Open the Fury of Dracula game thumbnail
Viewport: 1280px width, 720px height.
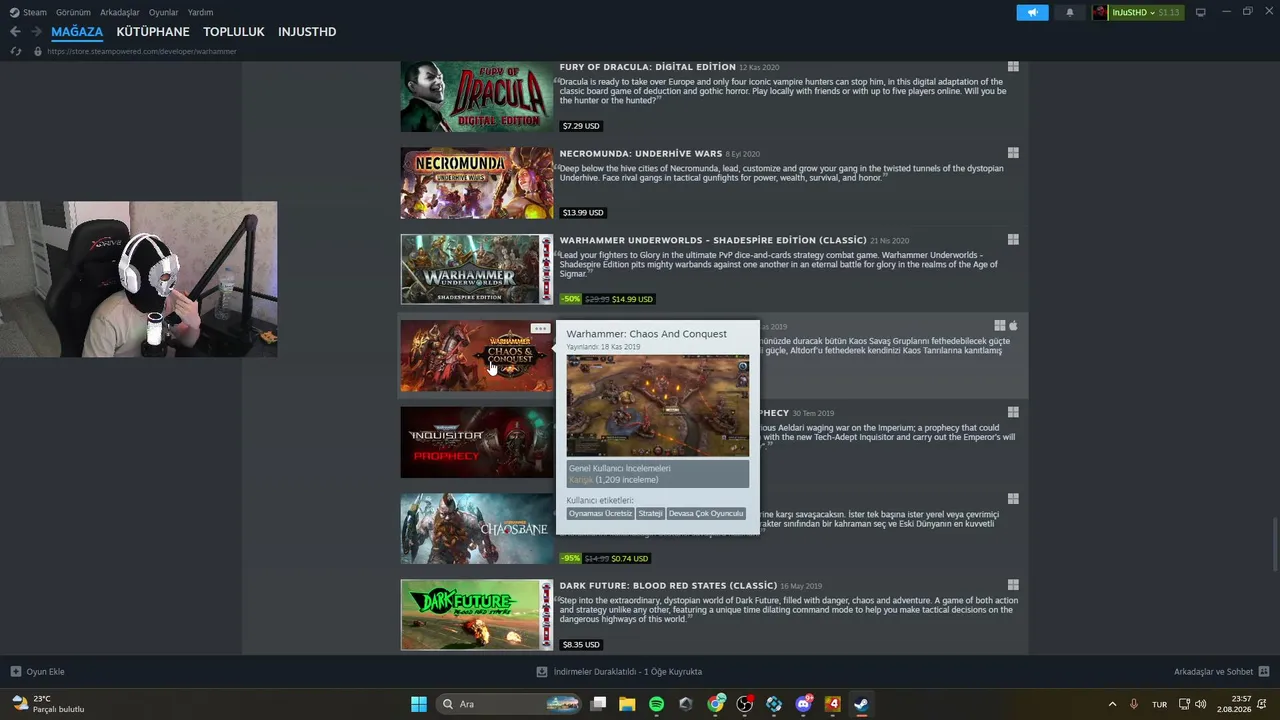pos(477,97)
